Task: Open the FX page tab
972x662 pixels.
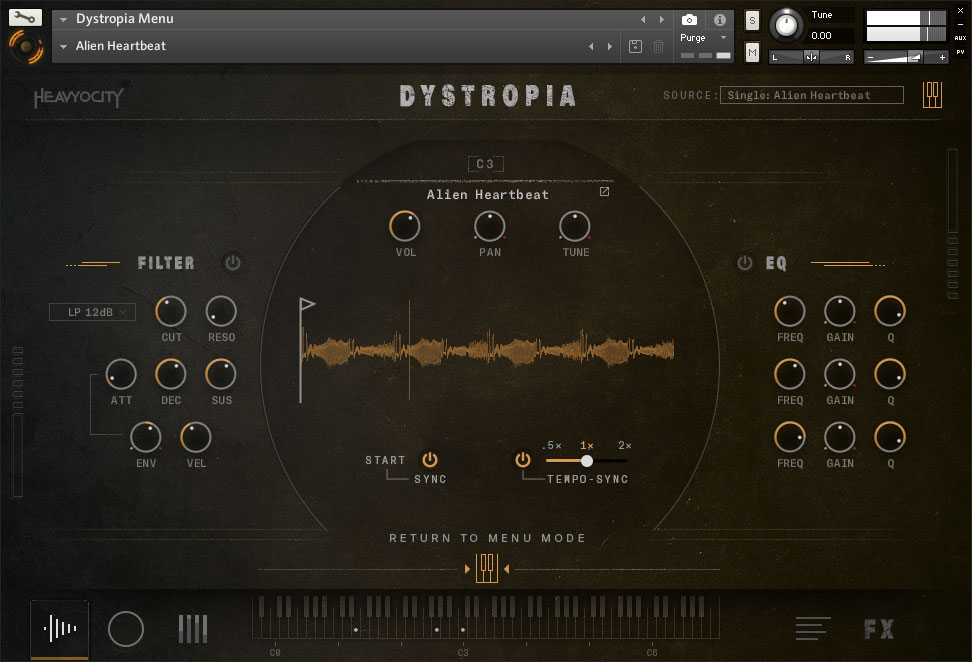Action: click(879, 629)
